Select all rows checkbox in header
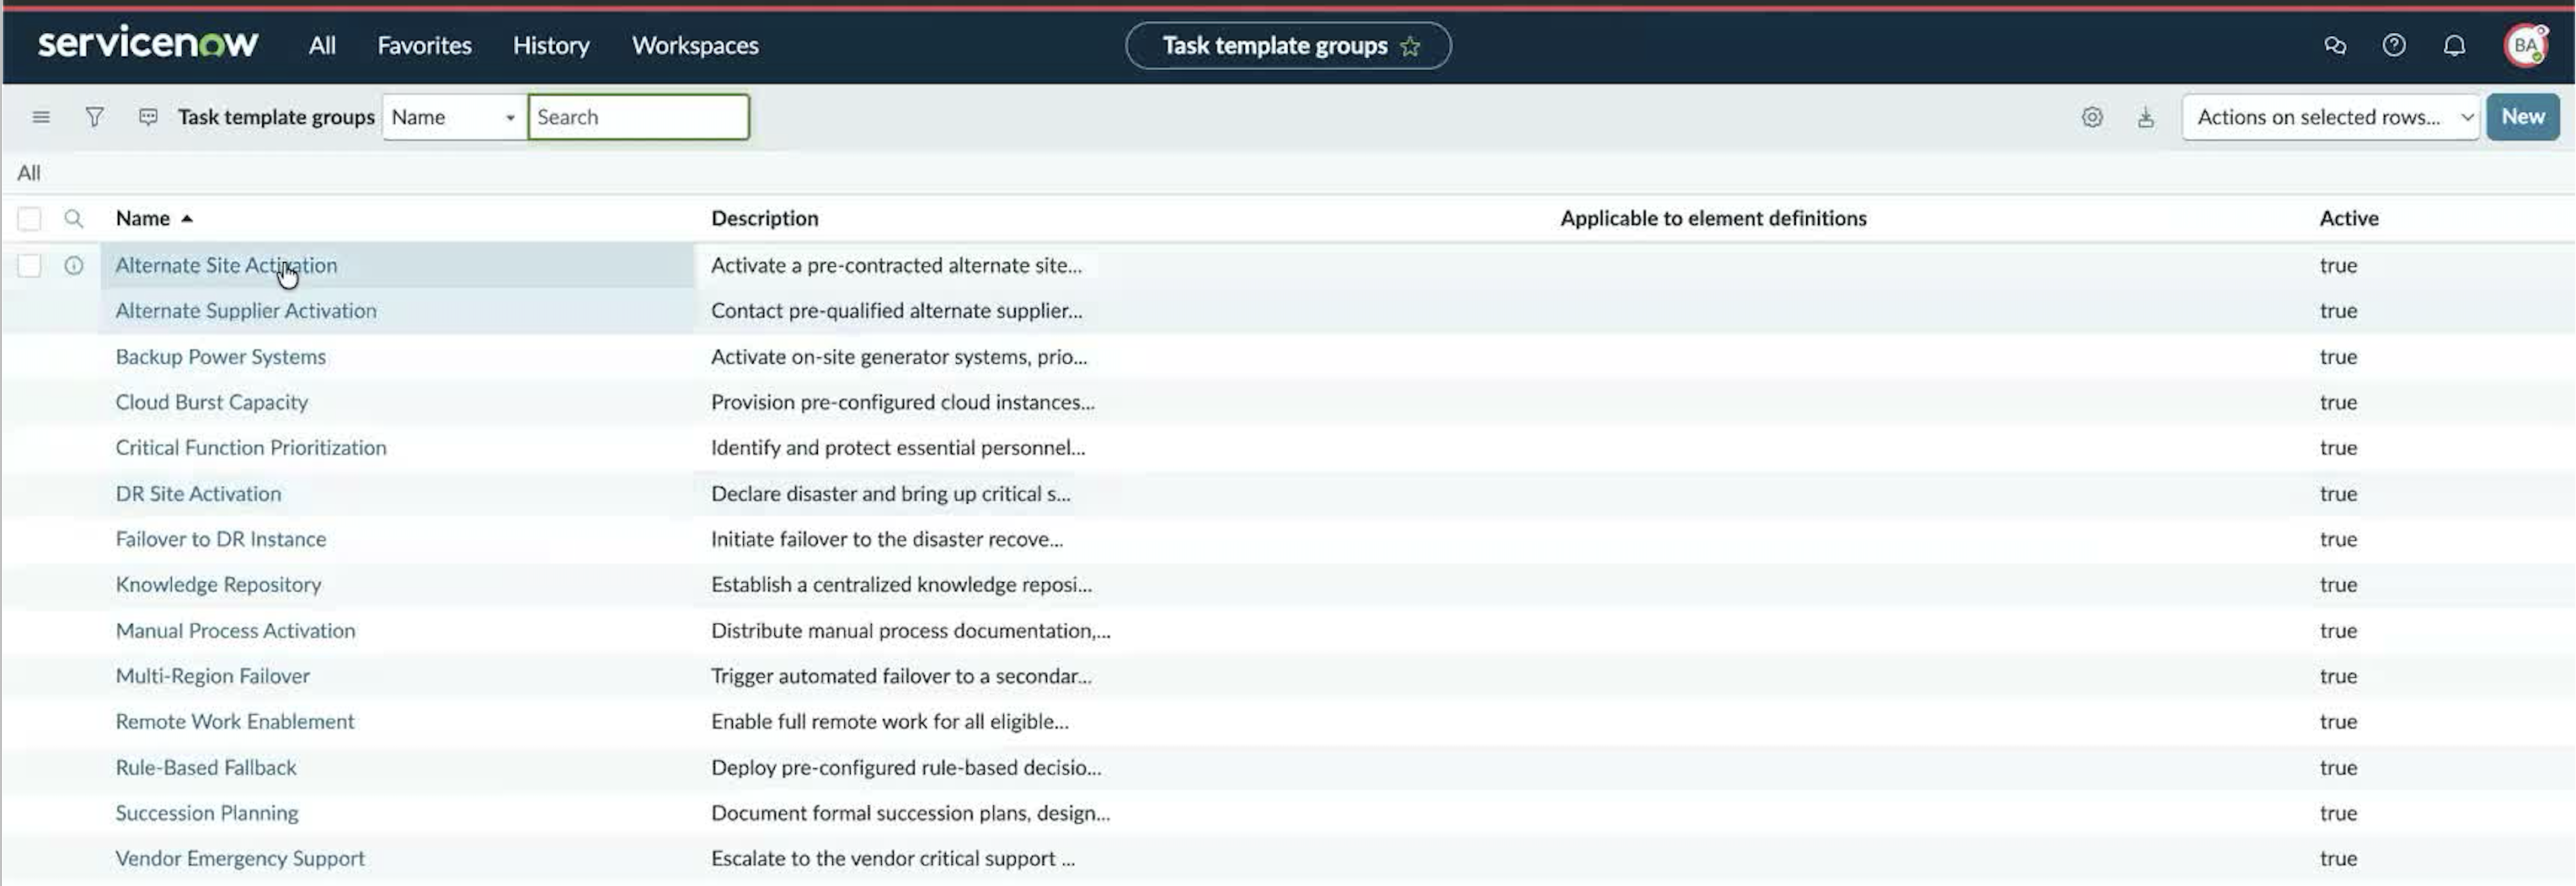Image resolution: width=2576 pixels, height=886 pixels. (29, 218)
